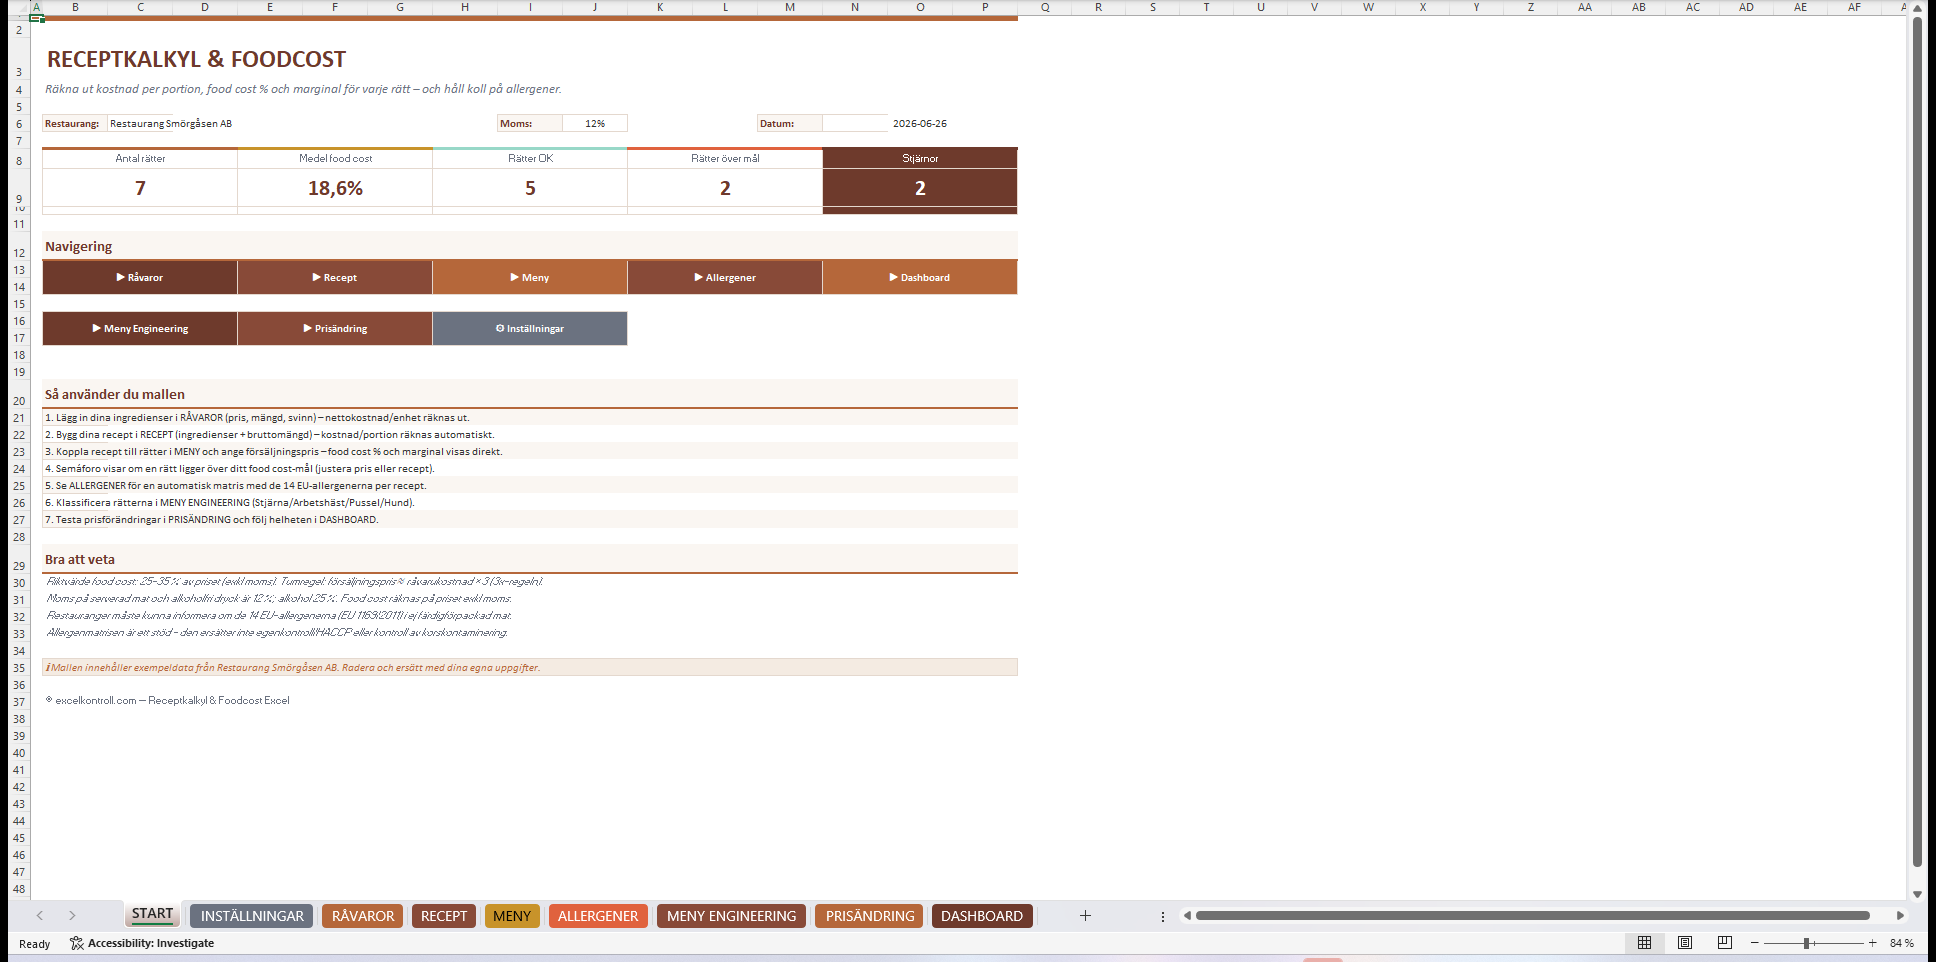Click the Bra att veta heading

click(80, 559)
